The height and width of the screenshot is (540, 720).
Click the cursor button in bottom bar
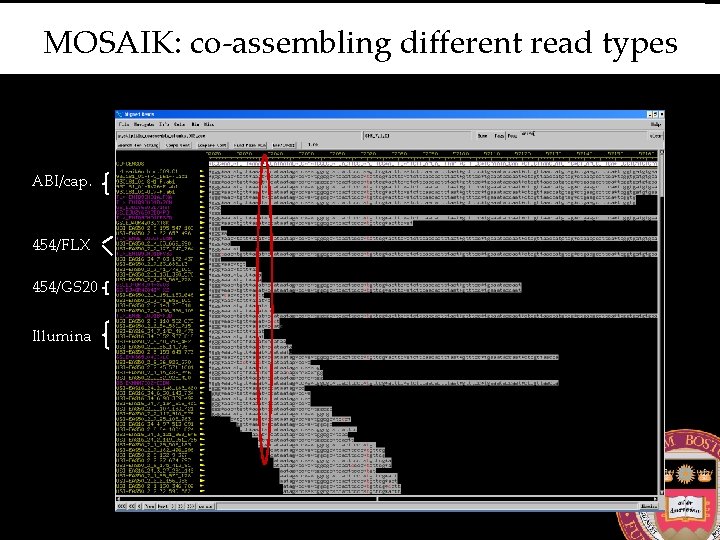click(205, 506)
